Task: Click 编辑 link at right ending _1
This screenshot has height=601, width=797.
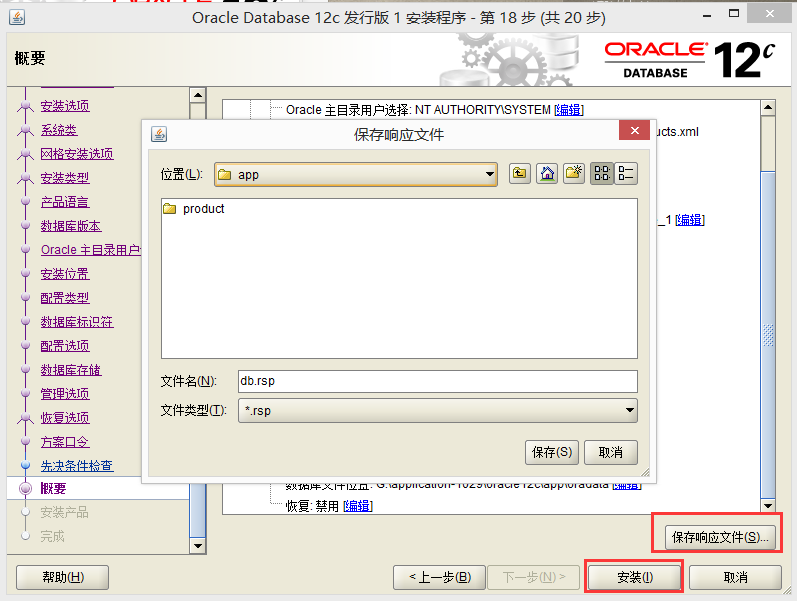Action: click(x=690, y=220)
